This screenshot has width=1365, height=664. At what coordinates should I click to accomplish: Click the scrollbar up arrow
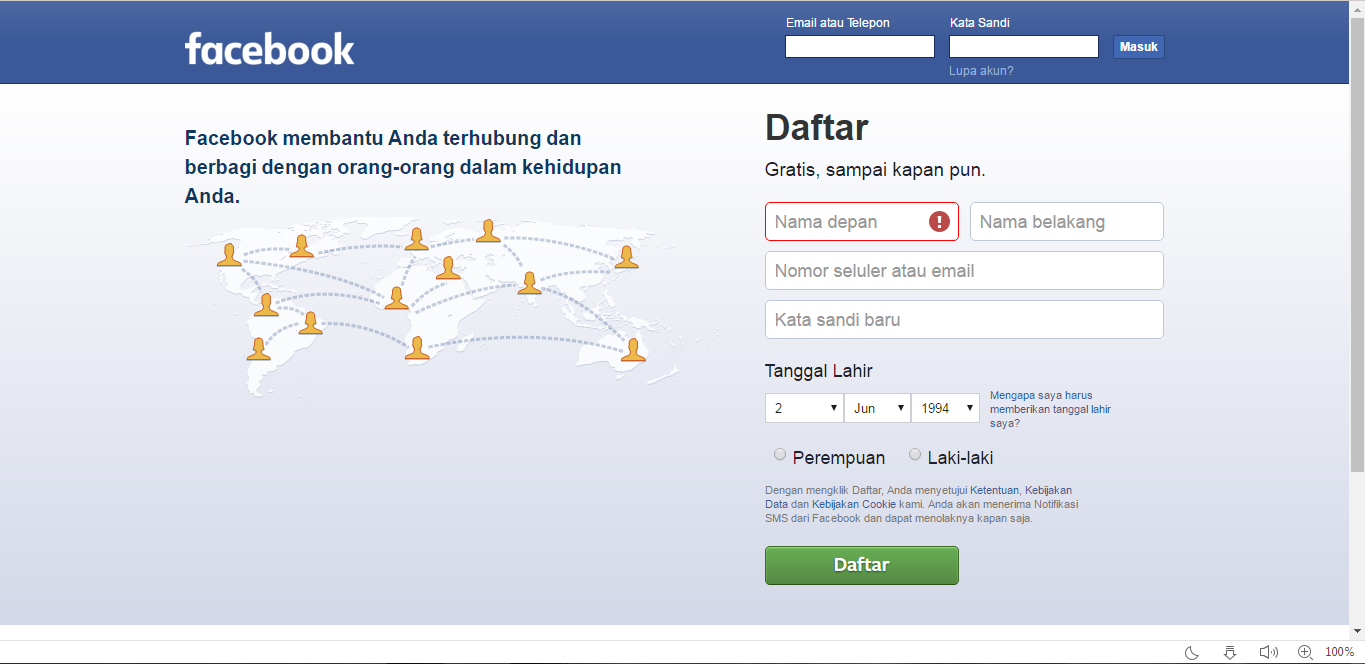click(1356, 8)
